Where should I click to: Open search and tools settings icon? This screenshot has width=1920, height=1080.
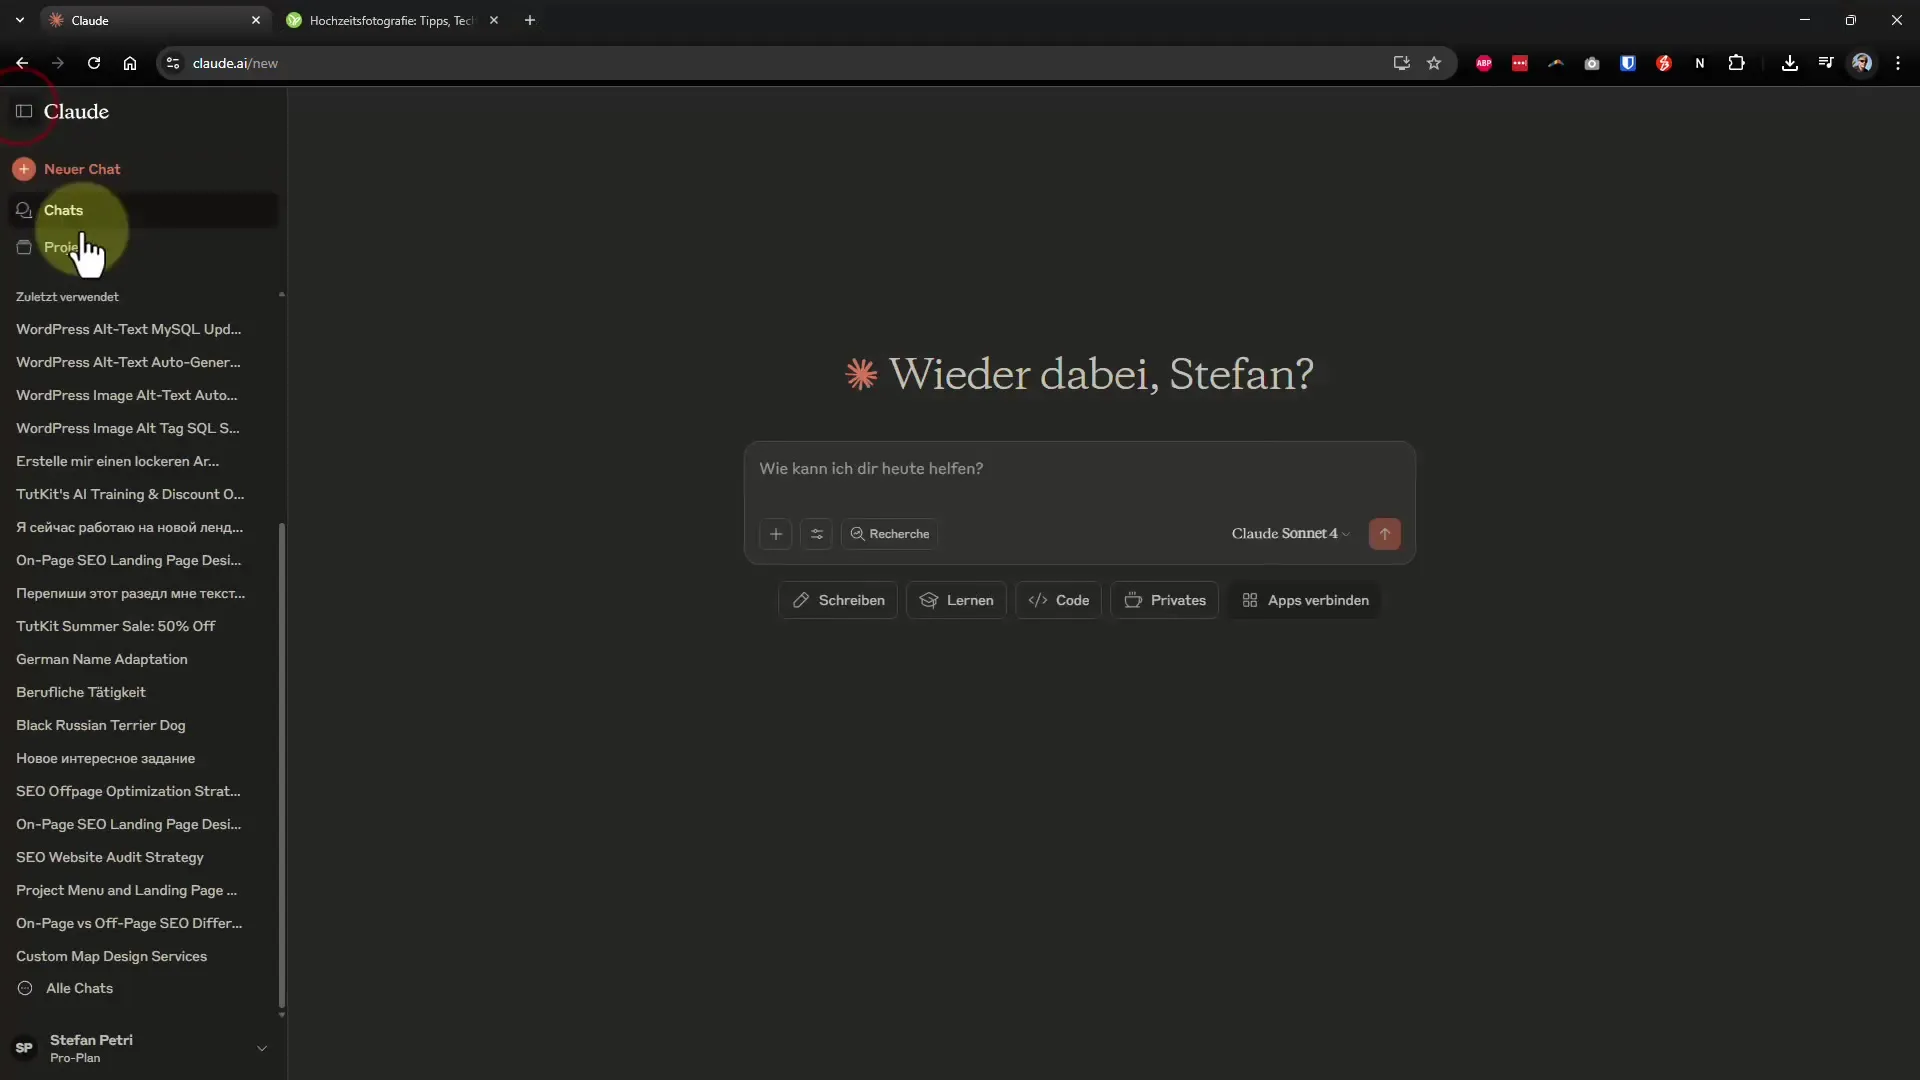817,534
